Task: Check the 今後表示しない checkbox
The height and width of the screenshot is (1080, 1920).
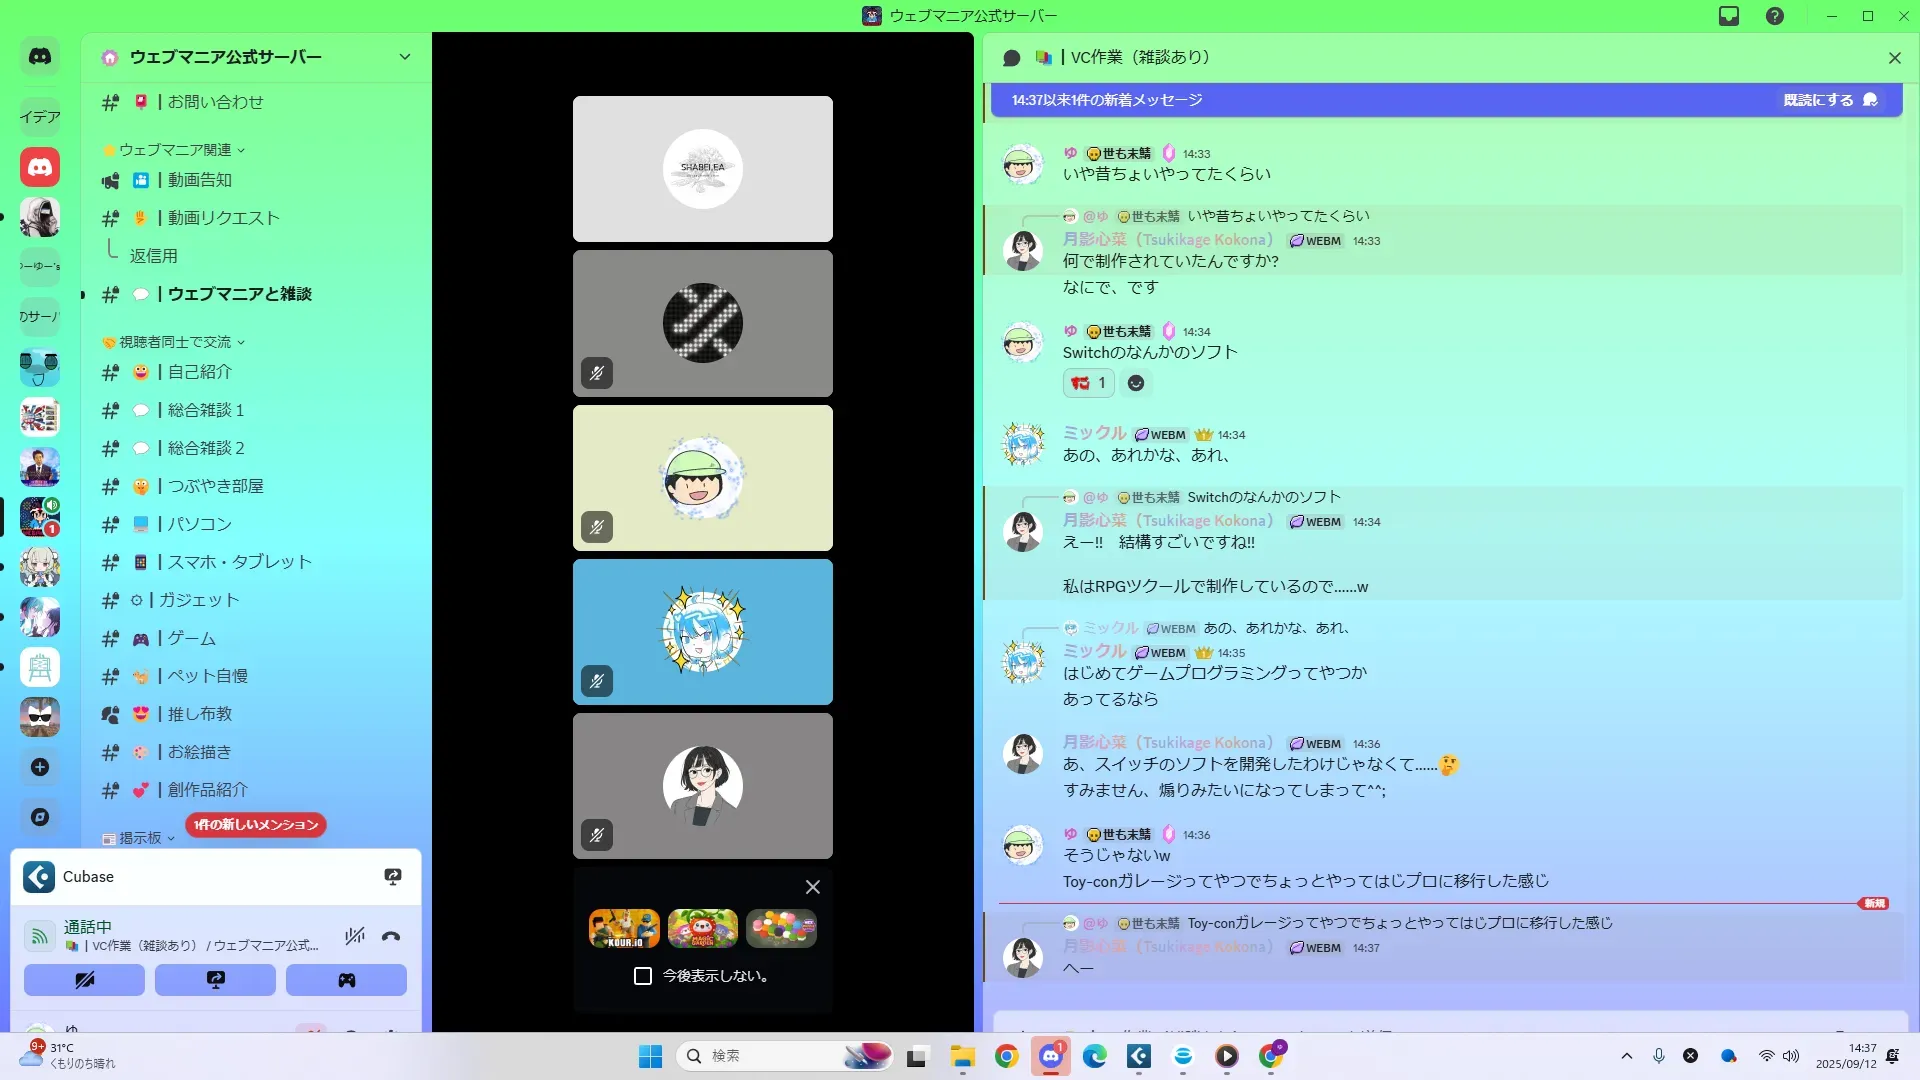Action: pos(643,976)
